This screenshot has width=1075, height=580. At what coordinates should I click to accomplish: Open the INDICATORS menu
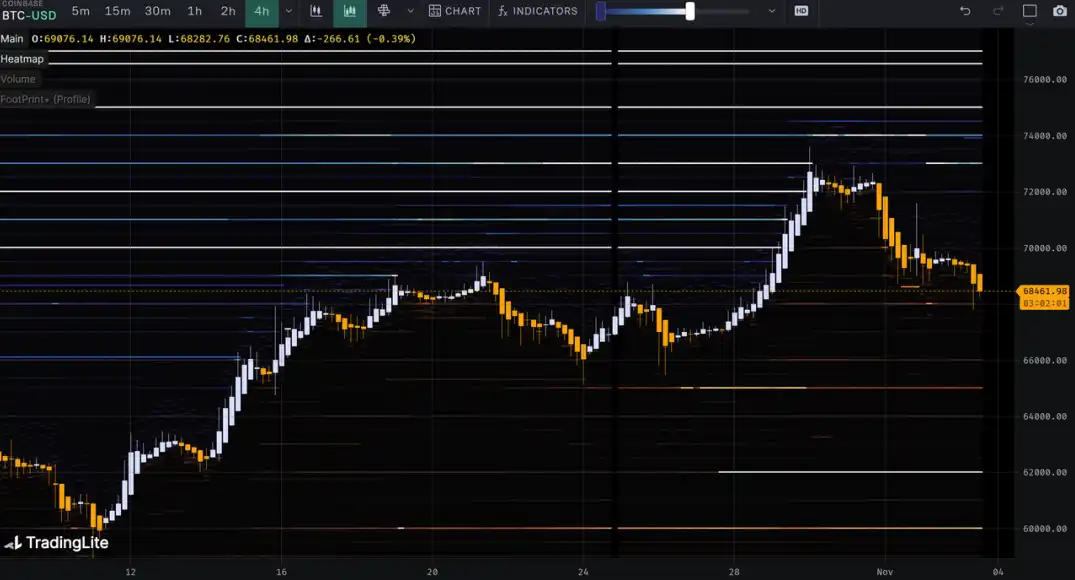[x=538, y=11]
